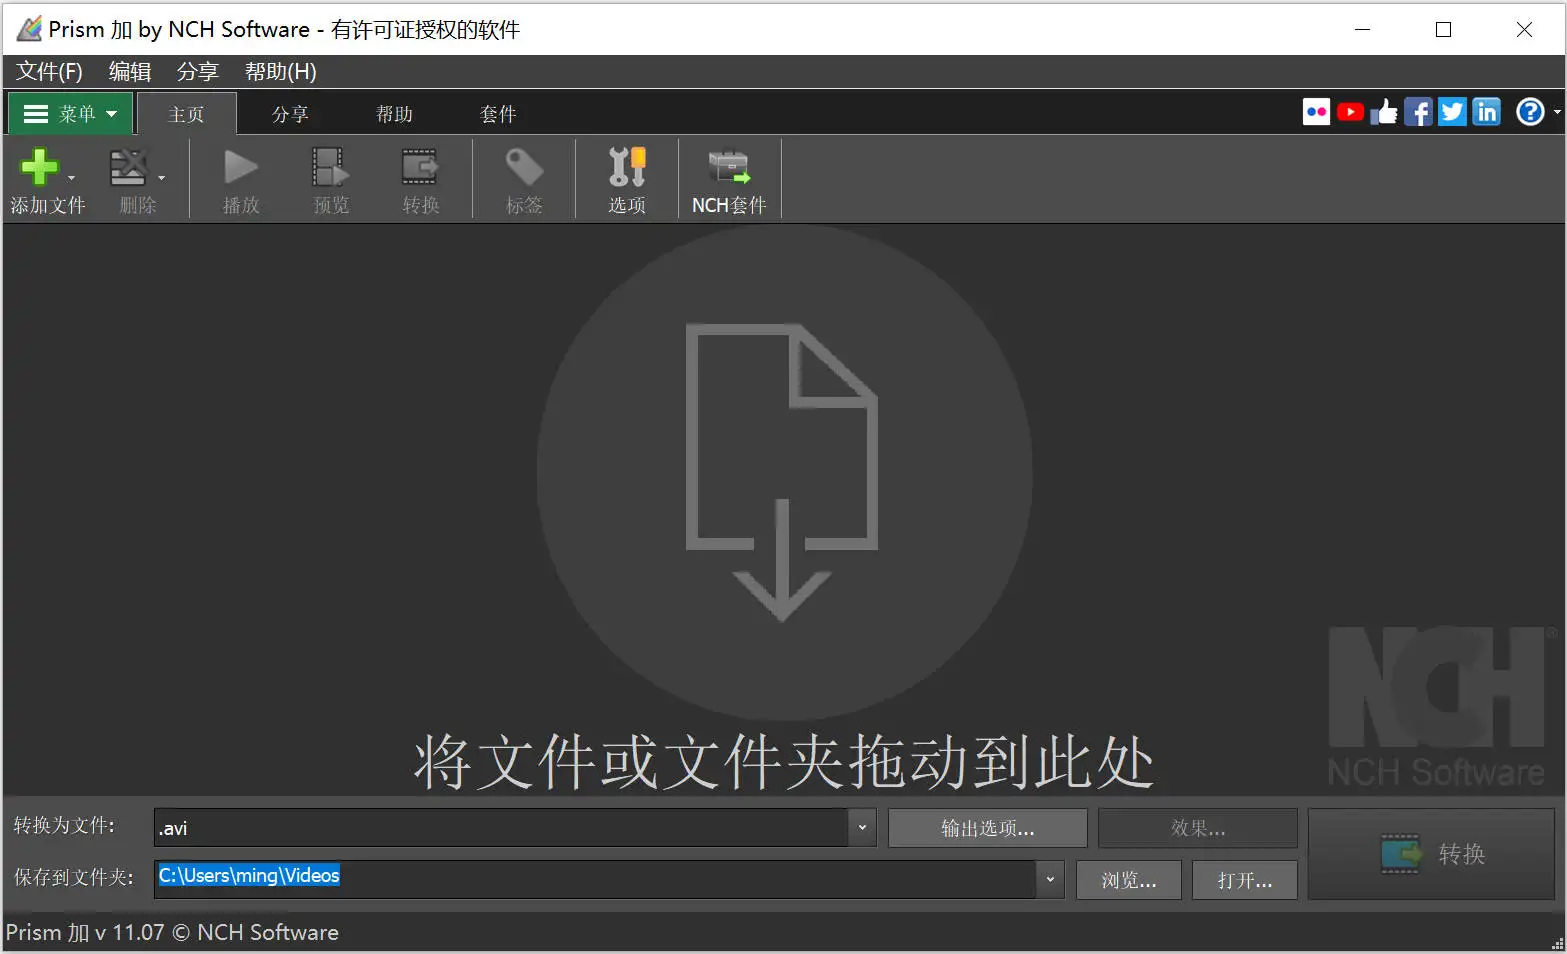Share via the Facebook icon
Image resolution: width=1567 pixels, height=954 pixels.
point(1418,112)
